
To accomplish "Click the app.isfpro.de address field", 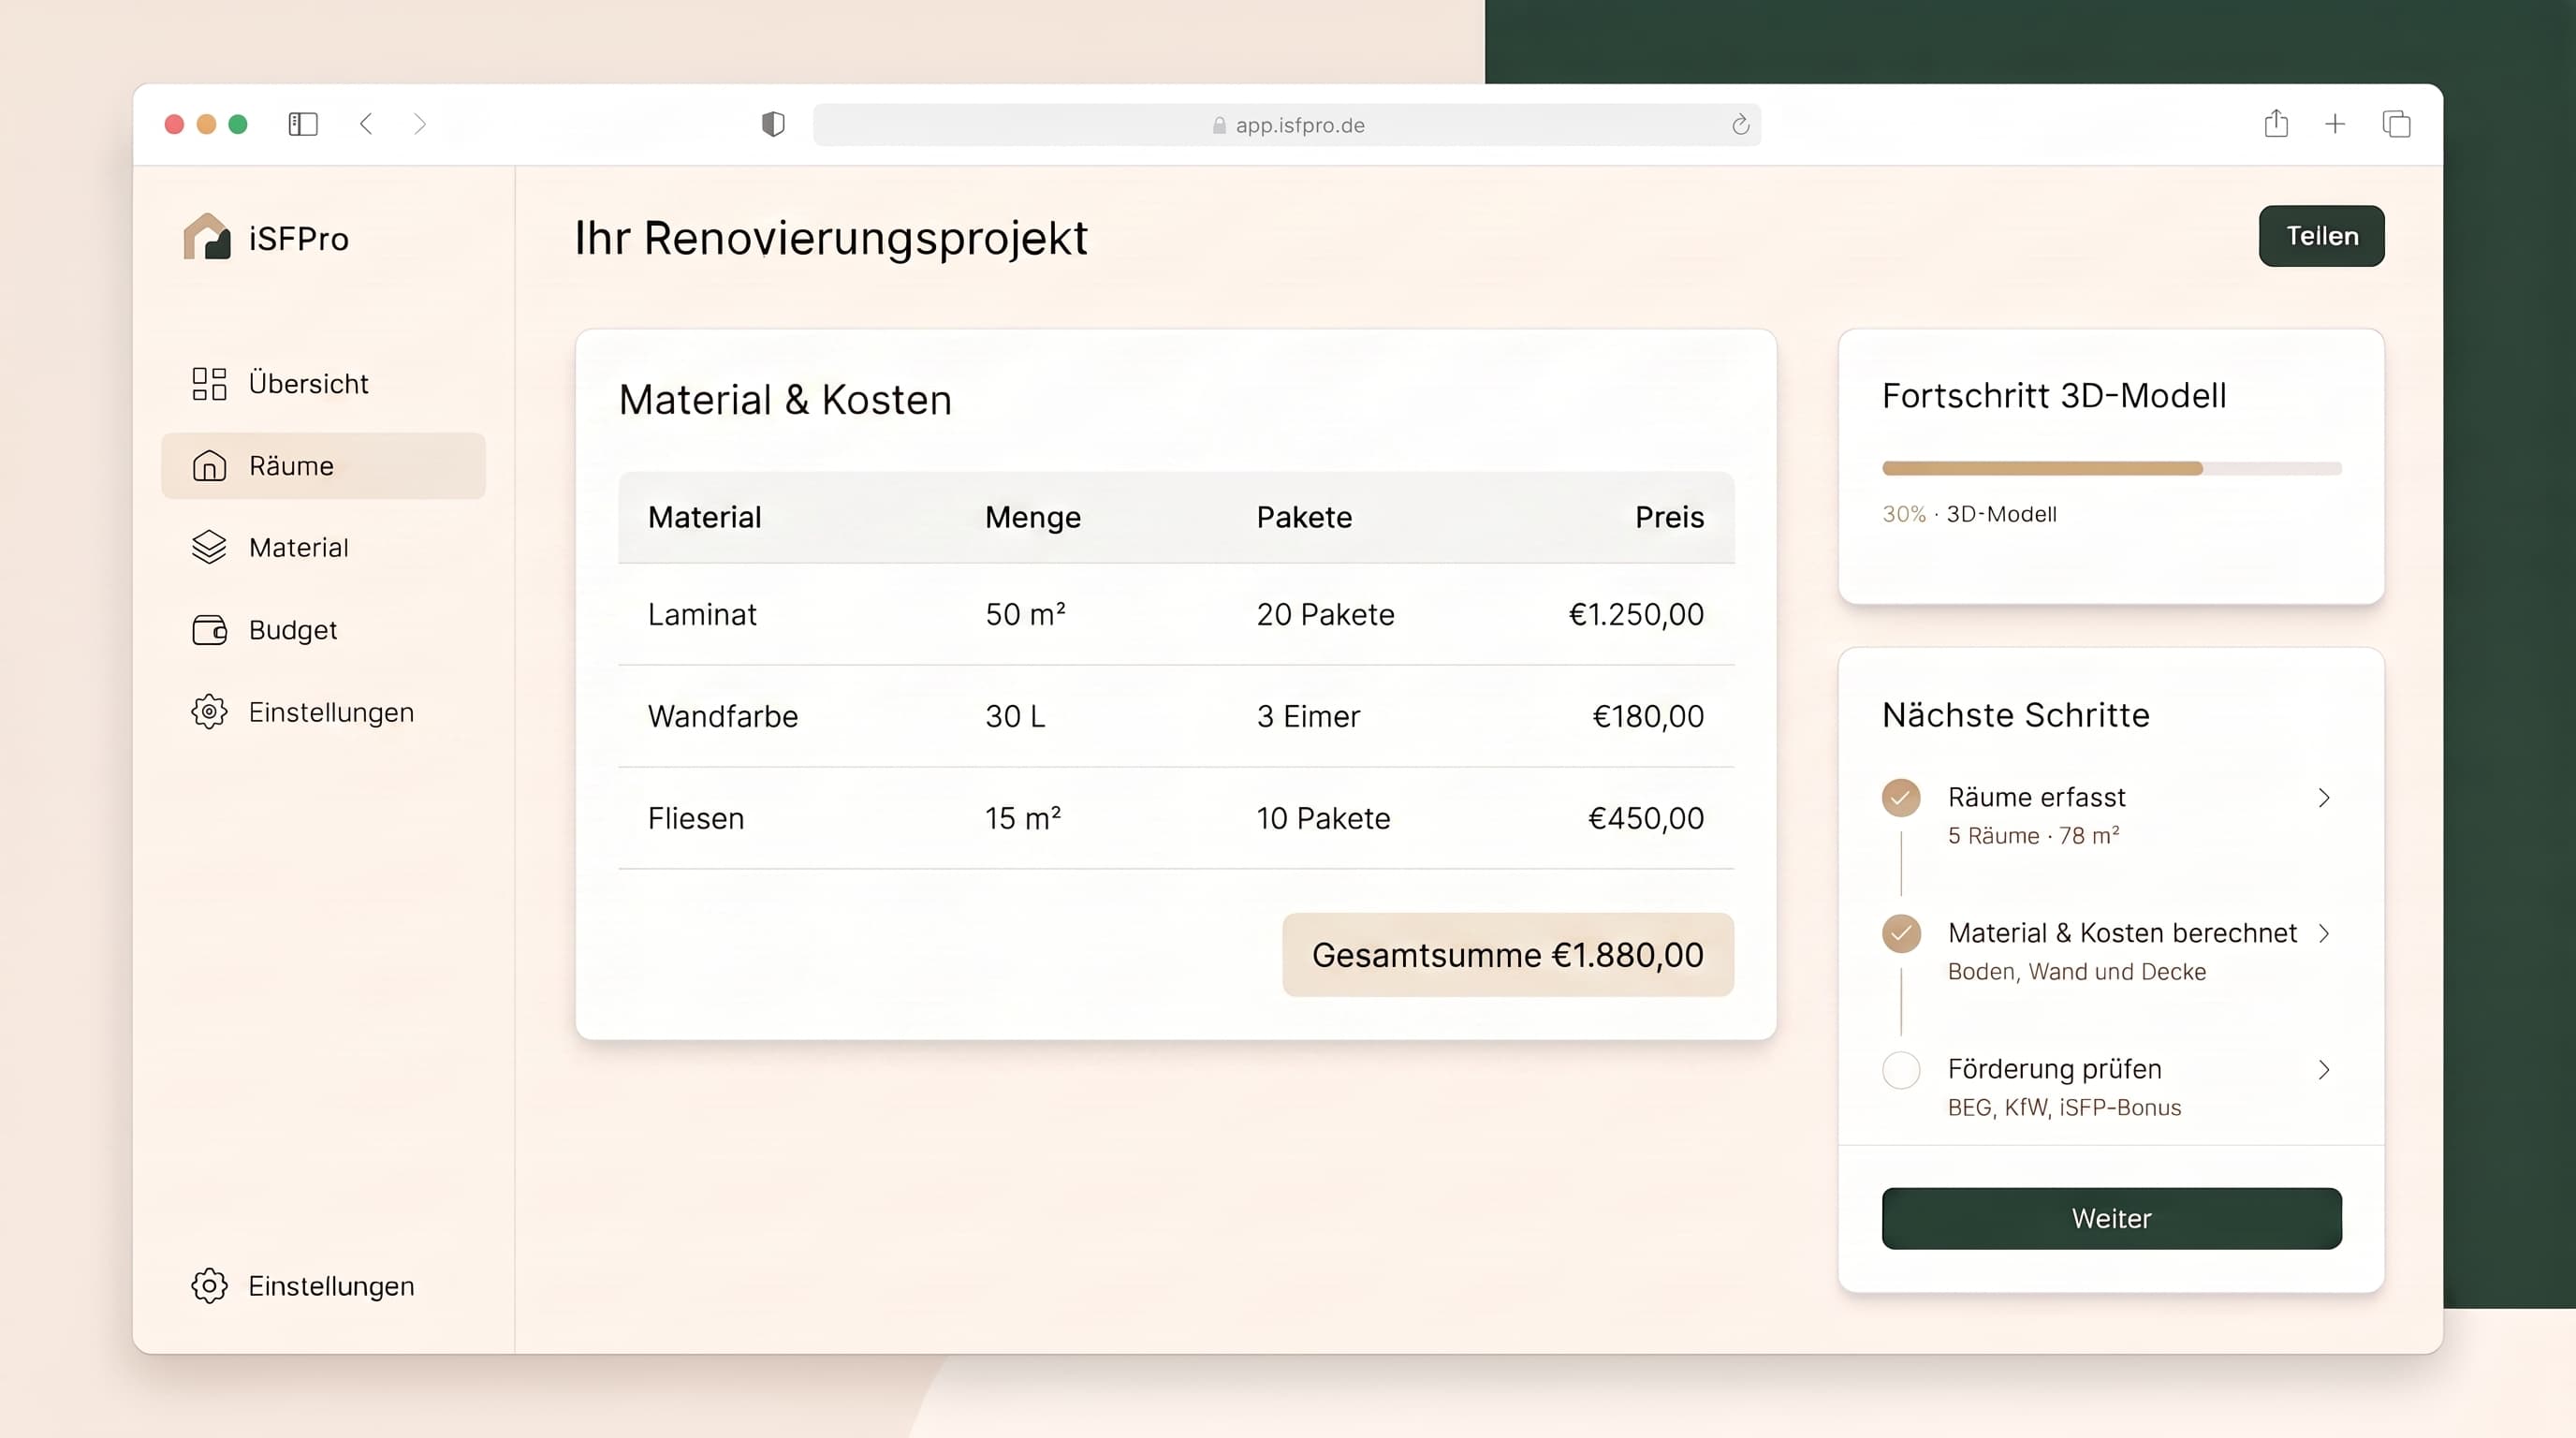I will (1286, 125).
